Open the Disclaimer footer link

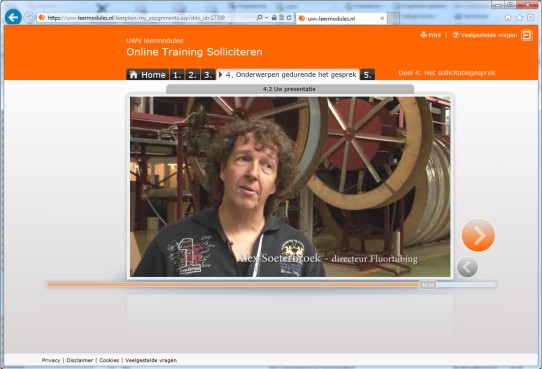[x=80, y=360]
